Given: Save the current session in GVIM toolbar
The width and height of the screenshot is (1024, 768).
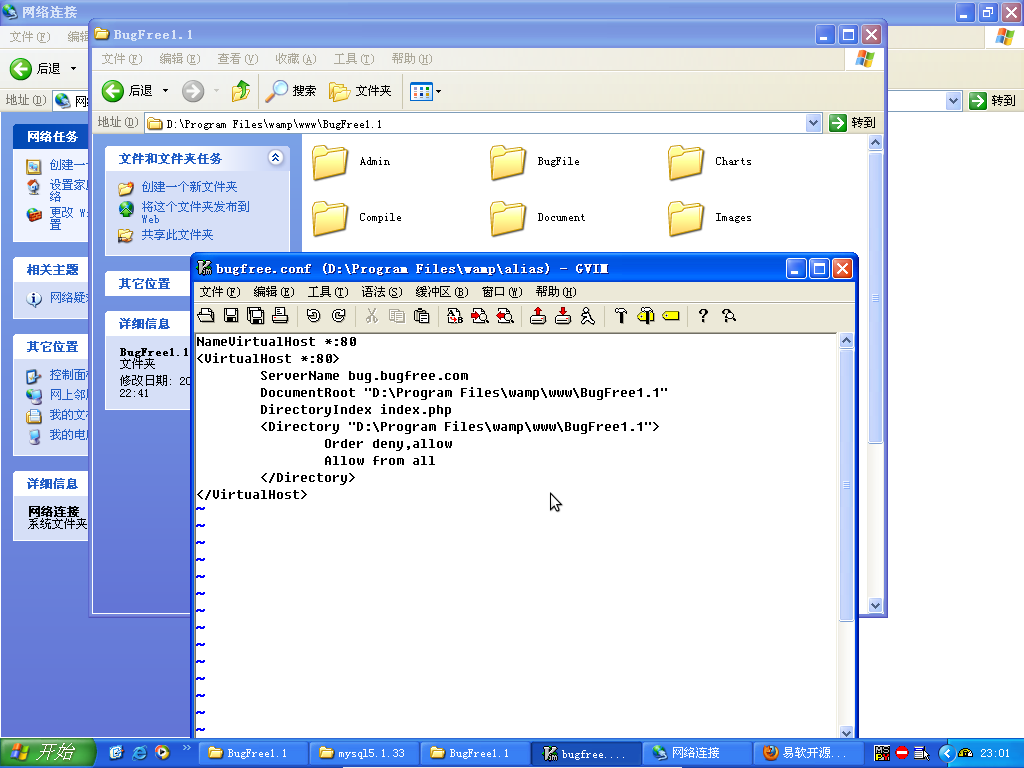Looking at the screenshot, I should [563, 316].
